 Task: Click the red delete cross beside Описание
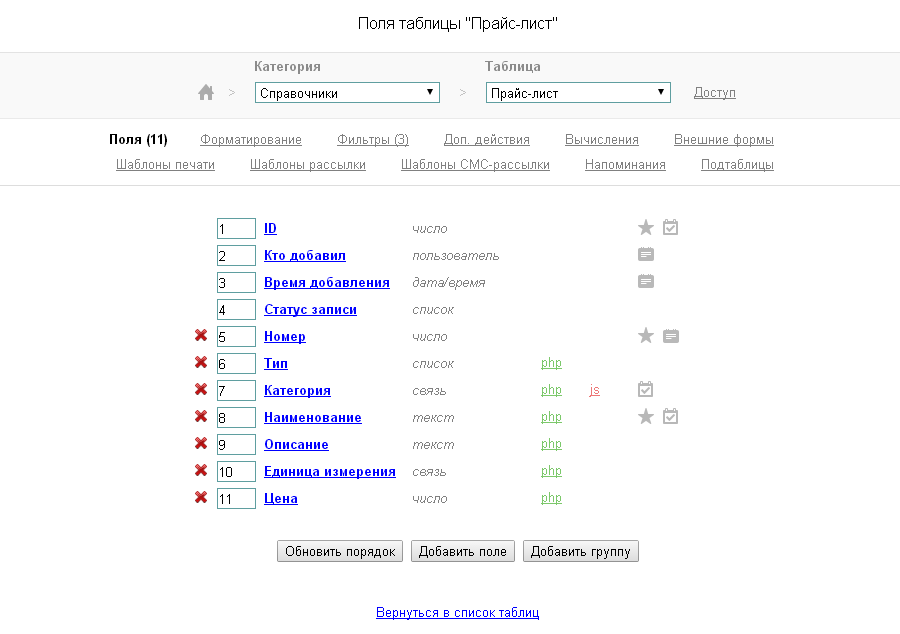click(x=201, y=444)
